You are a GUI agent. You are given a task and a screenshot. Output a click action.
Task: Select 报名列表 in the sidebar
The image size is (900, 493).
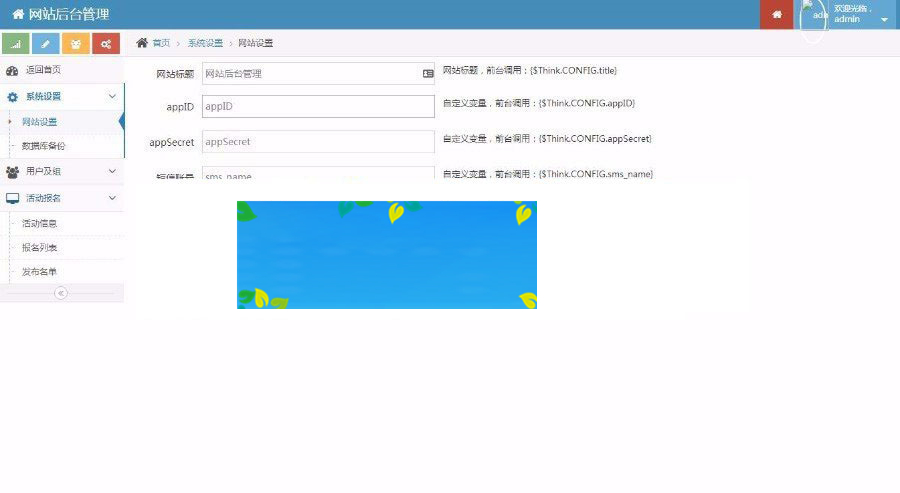40,247
